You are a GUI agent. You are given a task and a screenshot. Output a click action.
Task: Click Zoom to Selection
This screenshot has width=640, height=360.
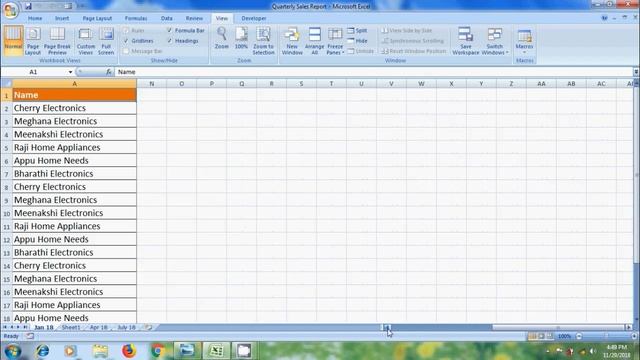click(263, 40)
